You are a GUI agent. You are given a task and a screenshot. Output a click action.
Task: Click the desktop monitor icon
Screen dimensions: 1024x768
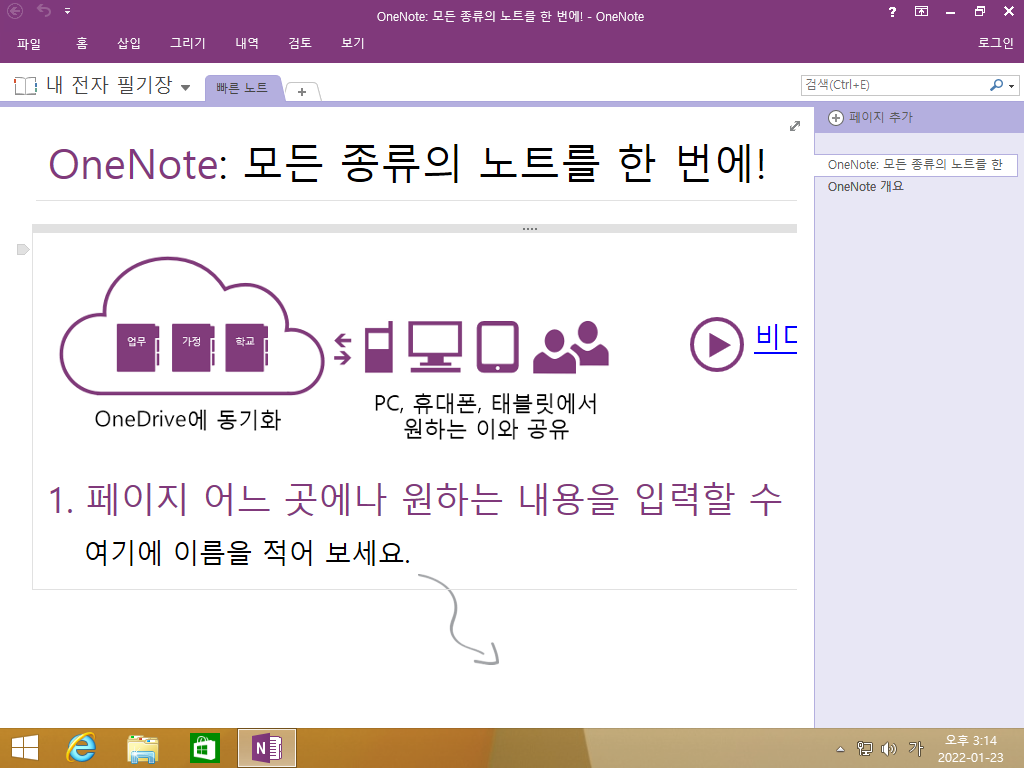click(x=436, y=347)
